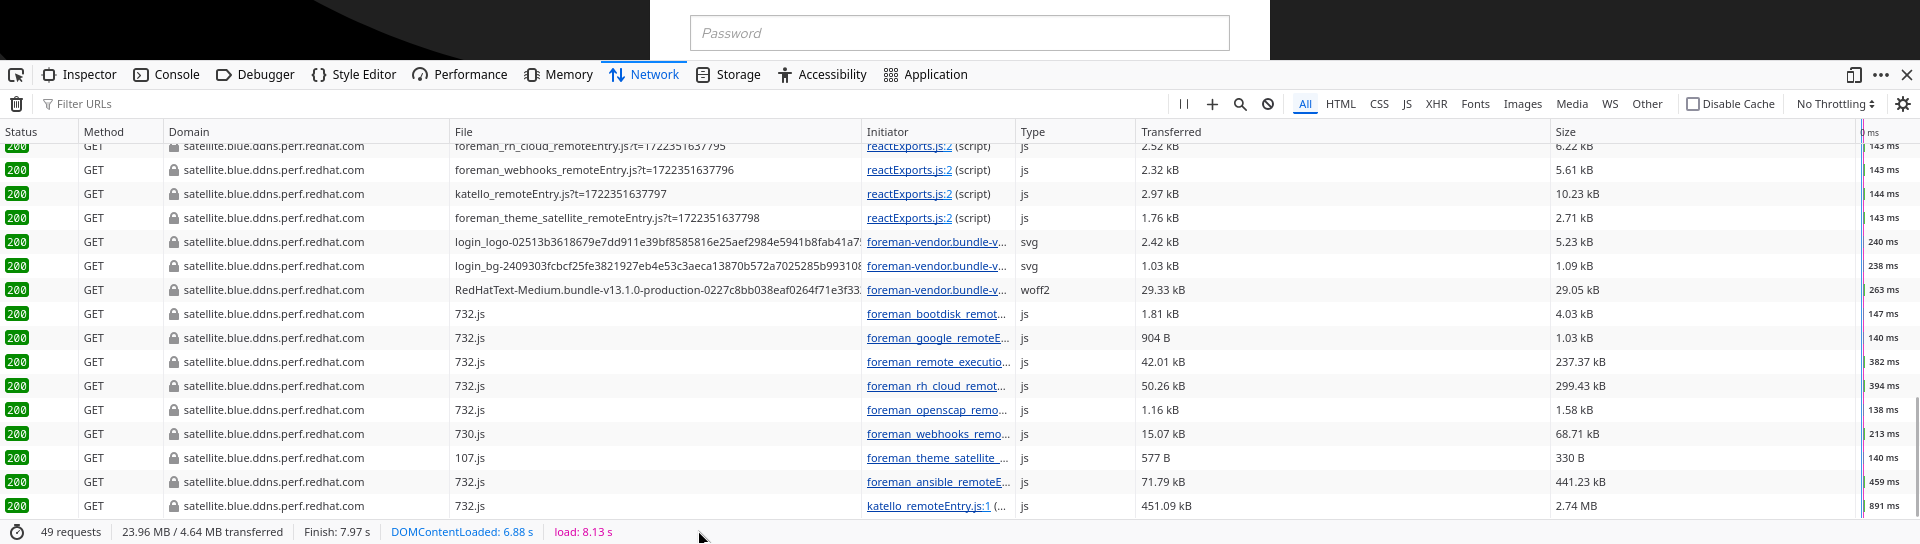1920x544 pixels.
Task: Open the network search magnifier
Action: [1240, 104]
